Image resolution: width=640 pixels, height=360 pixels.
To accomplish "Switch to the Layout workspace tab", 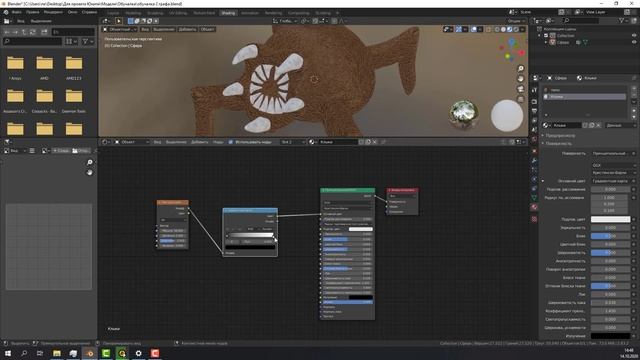I will pos(113,13).
